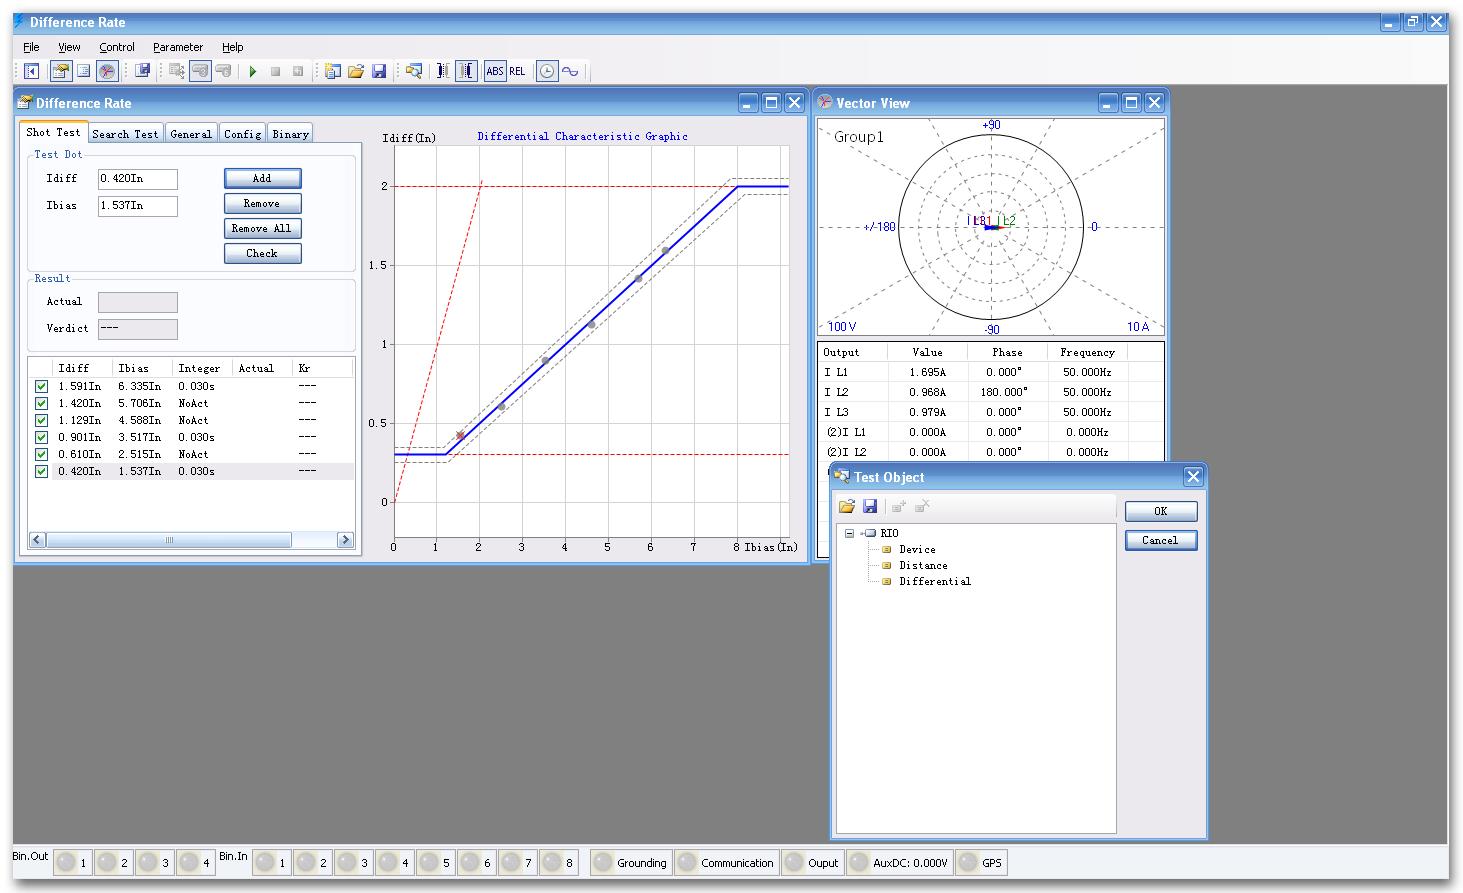Click the Remove All button
This screenshot has width=1463, height=893.
(x=262, y=228)
